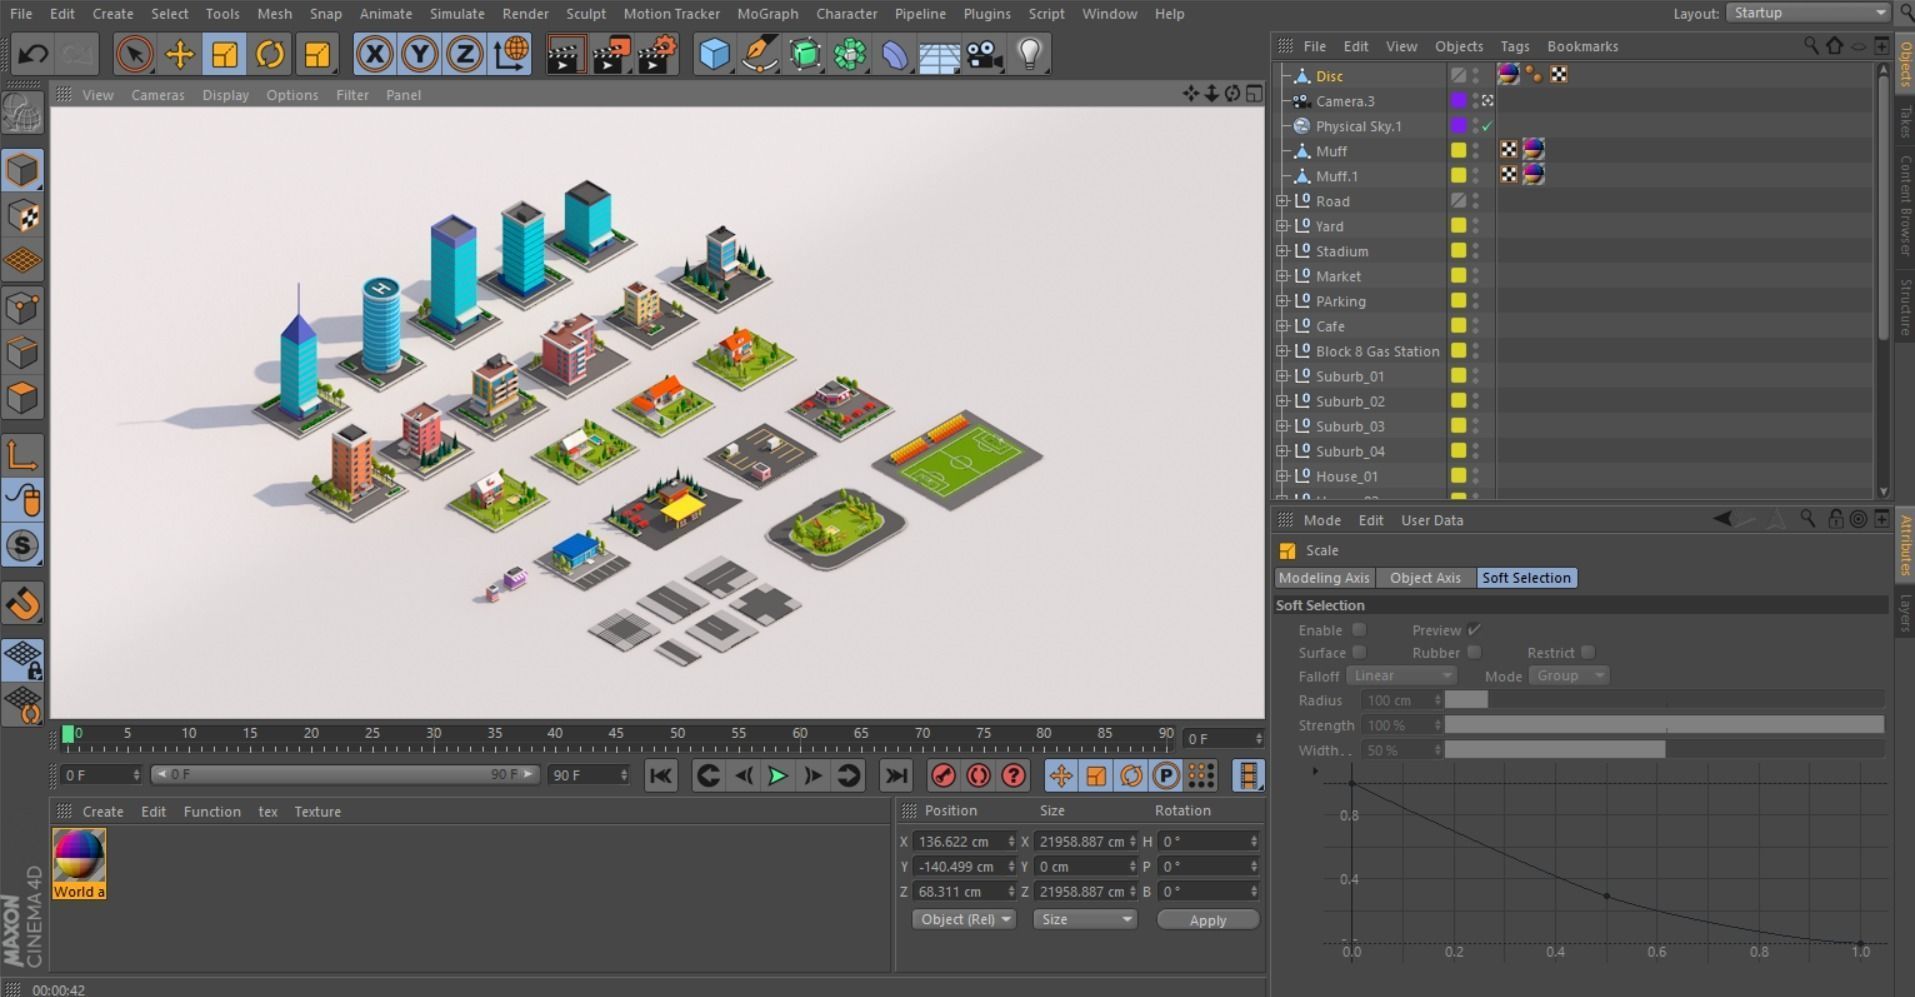The height and width of the screenshot is (997, 1915).
Task: Toggle the Preview checkbox
Action: [x=1474, y=630]
